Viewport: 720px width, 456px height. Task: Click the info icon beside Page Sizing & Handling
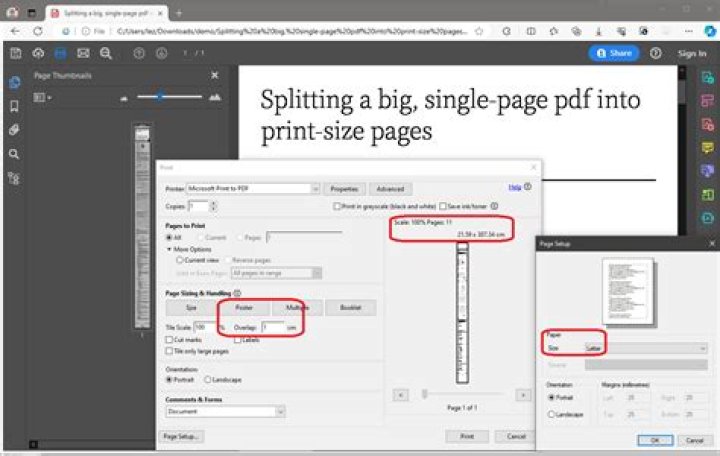click(237, 293)
